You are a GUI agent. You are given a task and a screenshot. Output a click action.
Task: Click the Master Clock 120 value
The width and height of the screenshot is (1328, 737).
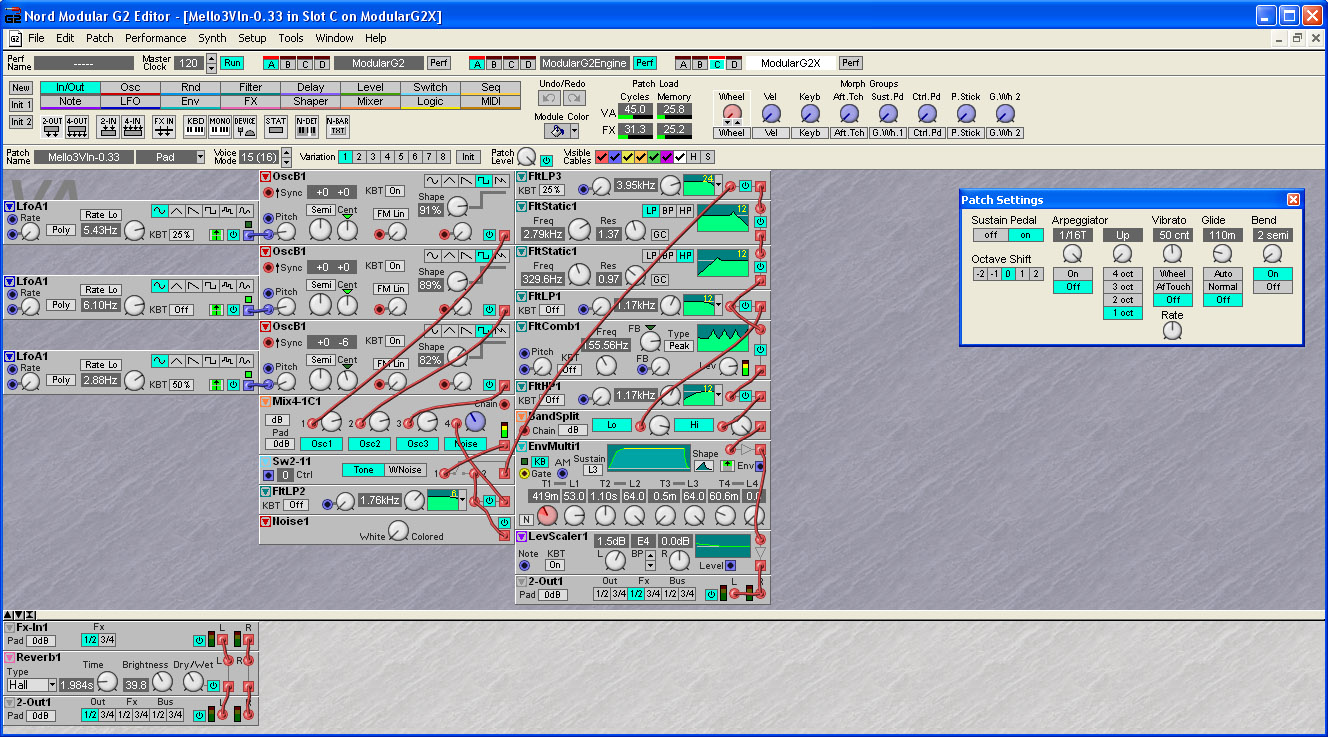point(189,63)
